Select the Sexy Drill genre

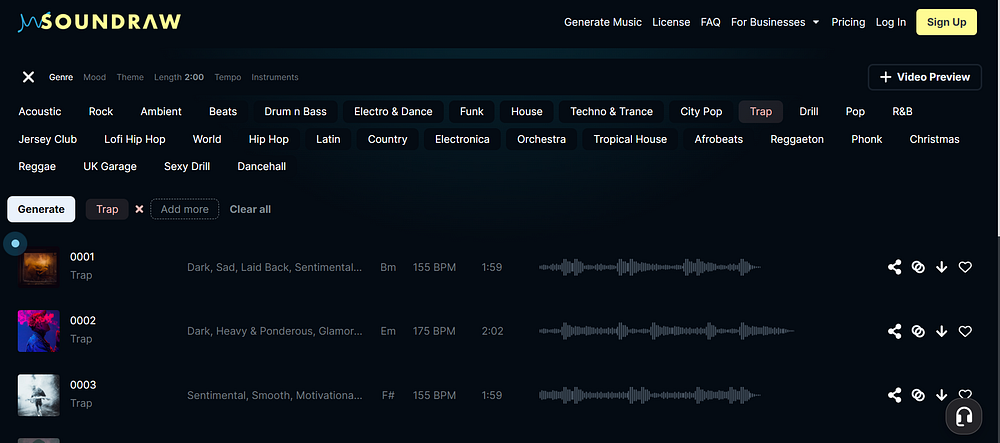(x=187, y=166)
